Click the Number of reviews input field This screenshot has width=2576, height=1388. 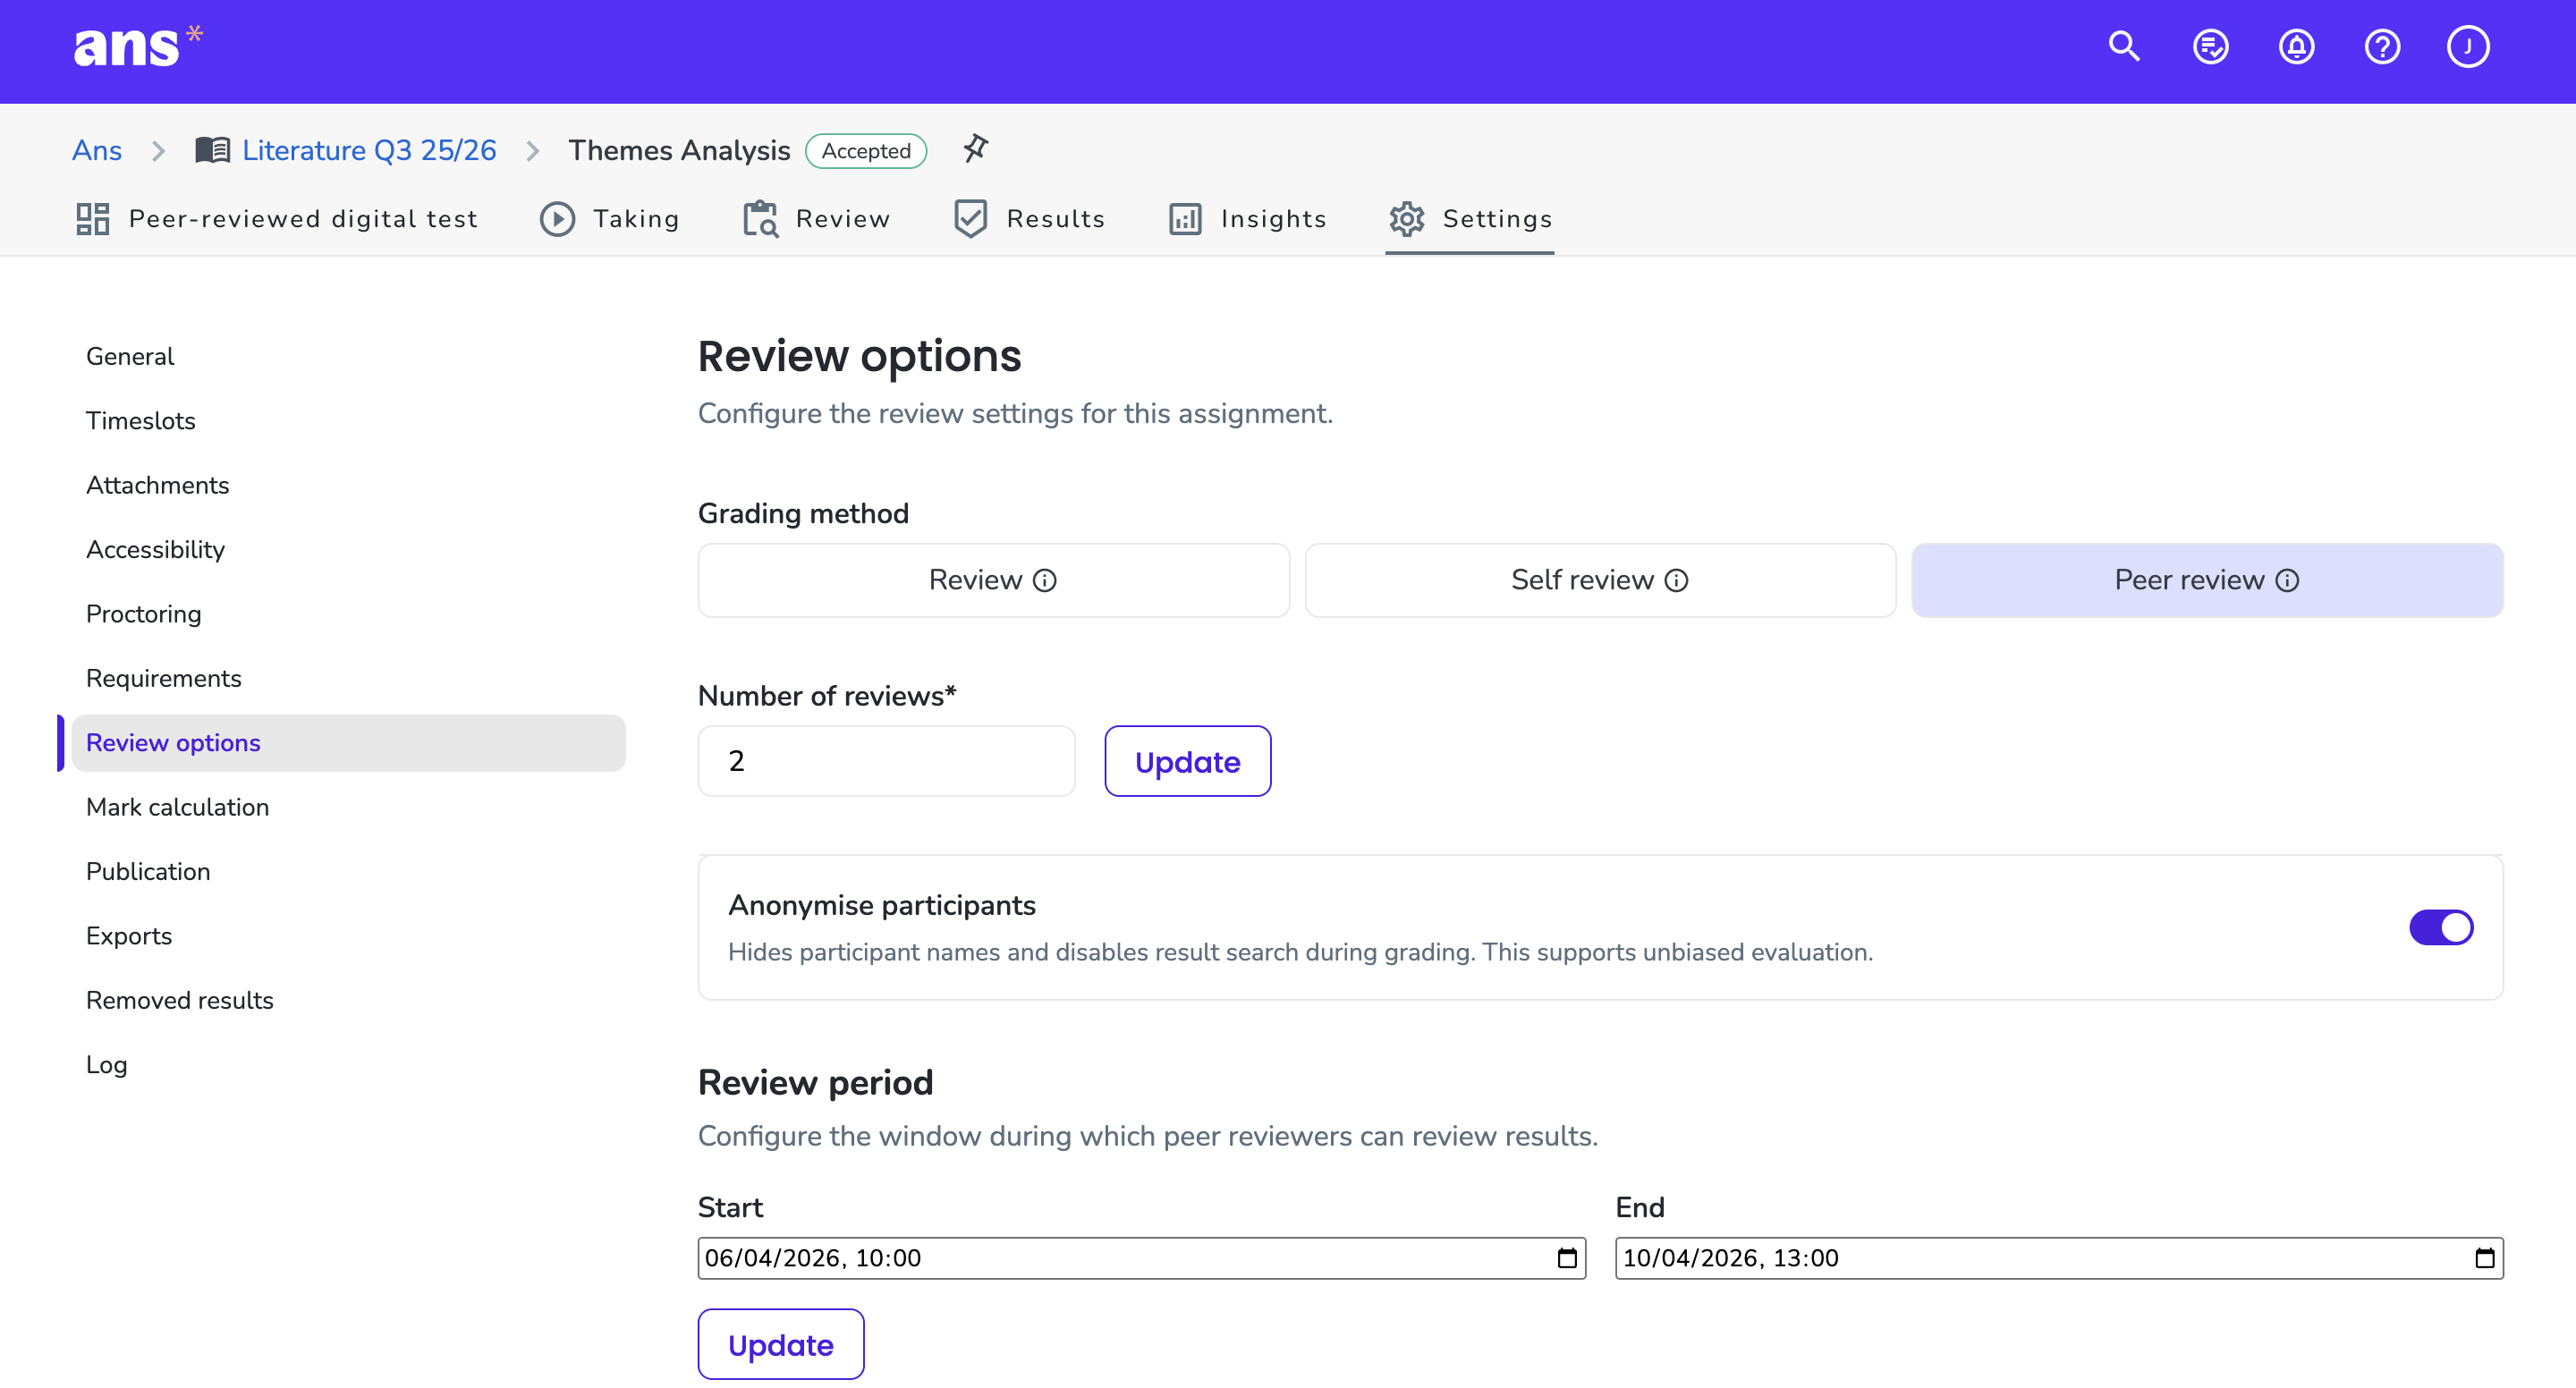(886, 762)
